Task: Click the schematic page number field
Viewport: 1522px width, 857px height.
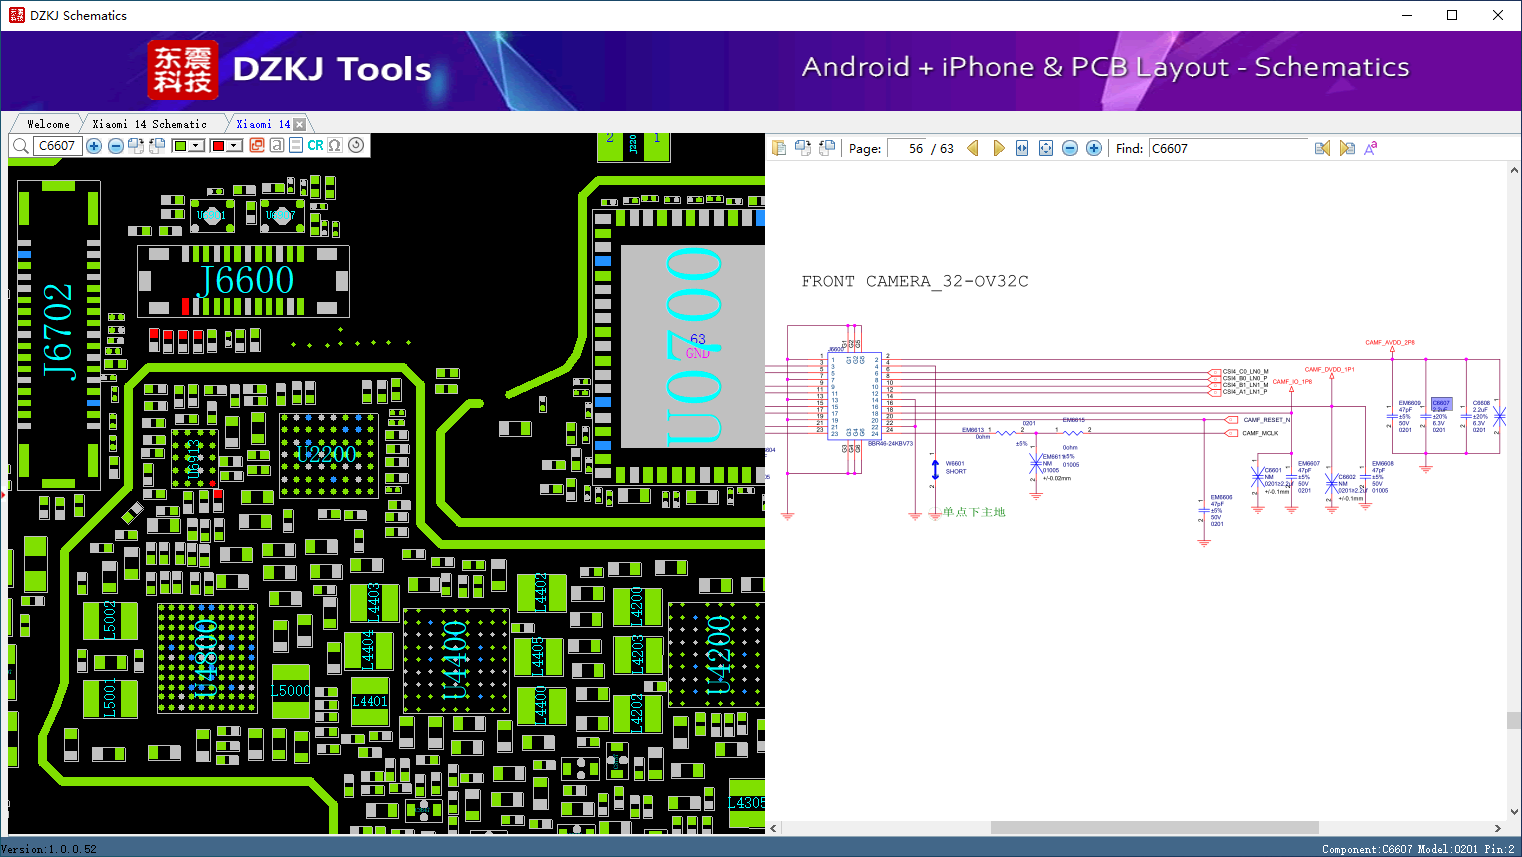Action: click(907, 148)
